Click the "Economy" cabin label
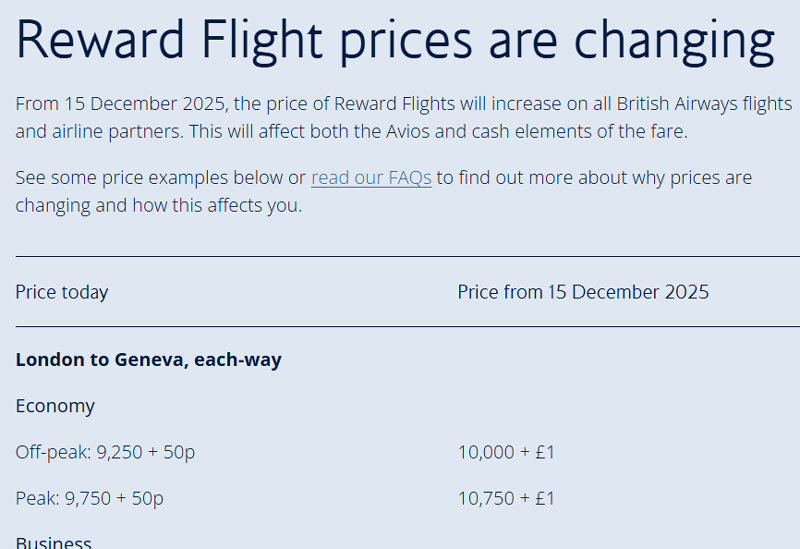Image resolution: width=800 pixels, height=549 pixels. click(55, 406)
